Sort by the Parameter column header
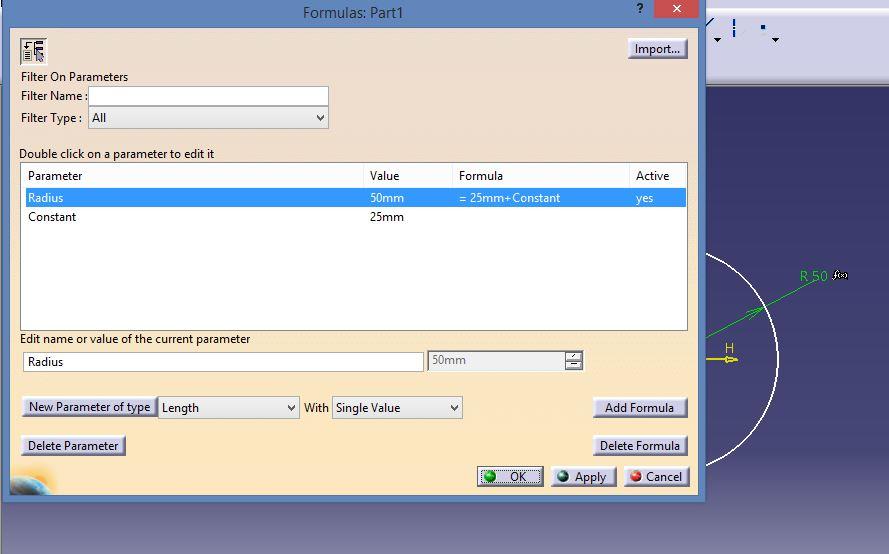 [x=193, y=176]
